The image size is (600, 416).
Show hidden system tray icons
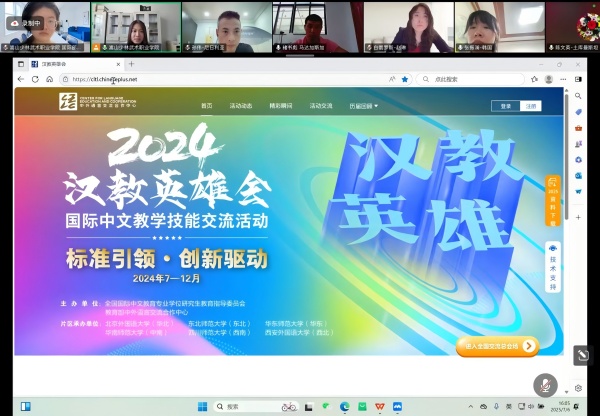coord(471,406)
